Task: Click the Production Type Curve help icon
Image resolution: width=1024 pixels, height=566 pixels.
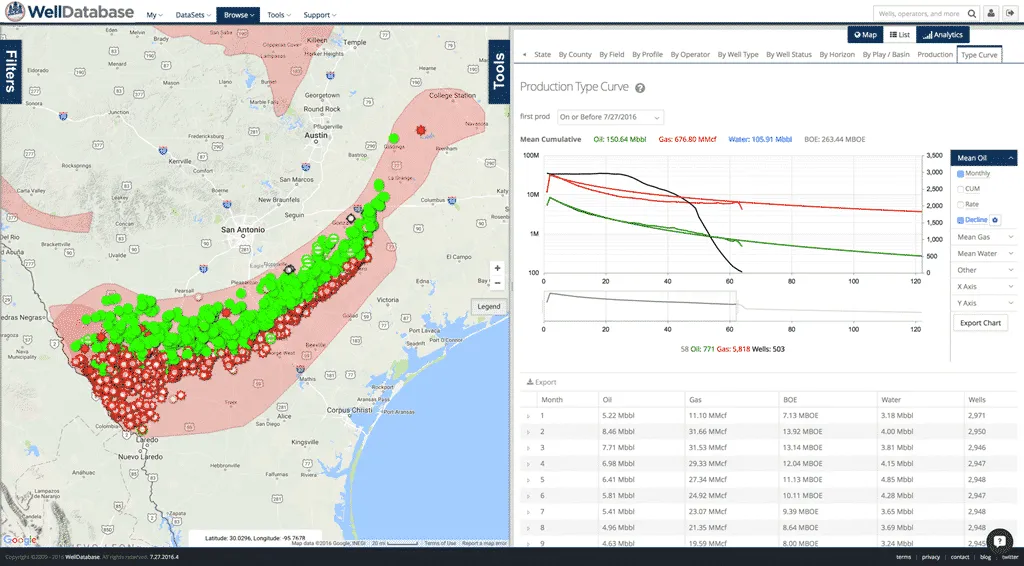Action: [x=639, y=88]
